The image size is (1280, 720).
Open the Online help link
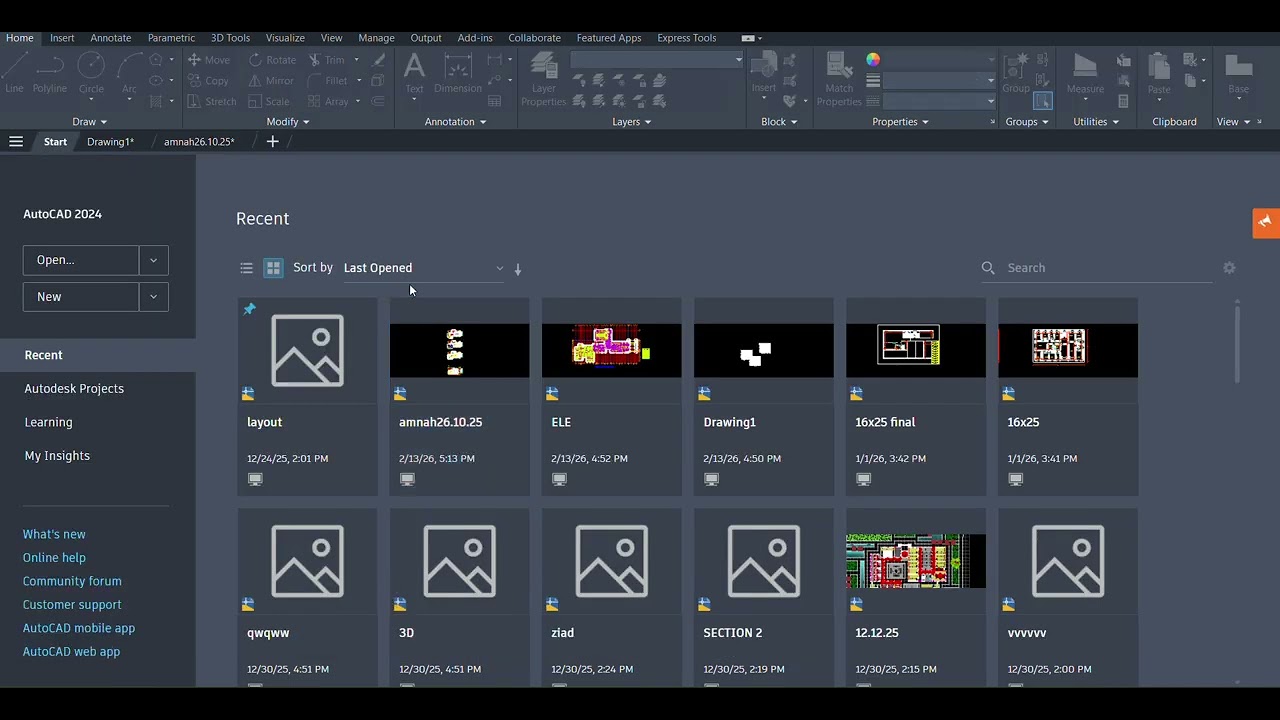coord(54,558)
